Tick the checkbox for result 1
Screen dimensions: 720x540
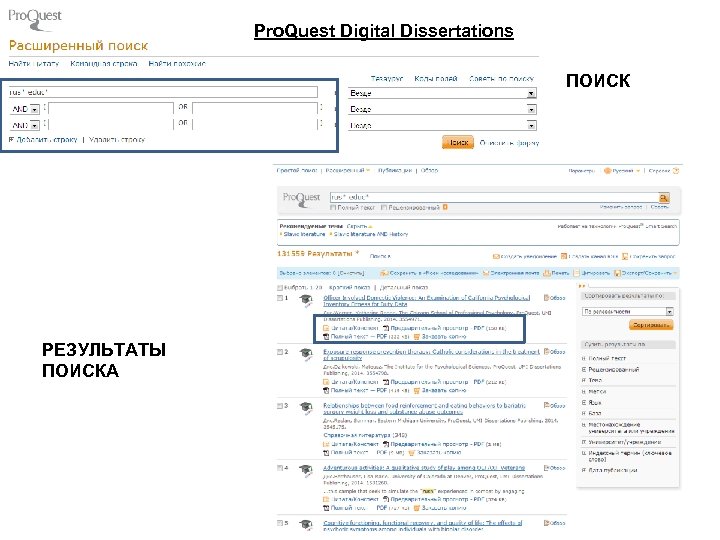pyautogui.click(x=280, y=298)
